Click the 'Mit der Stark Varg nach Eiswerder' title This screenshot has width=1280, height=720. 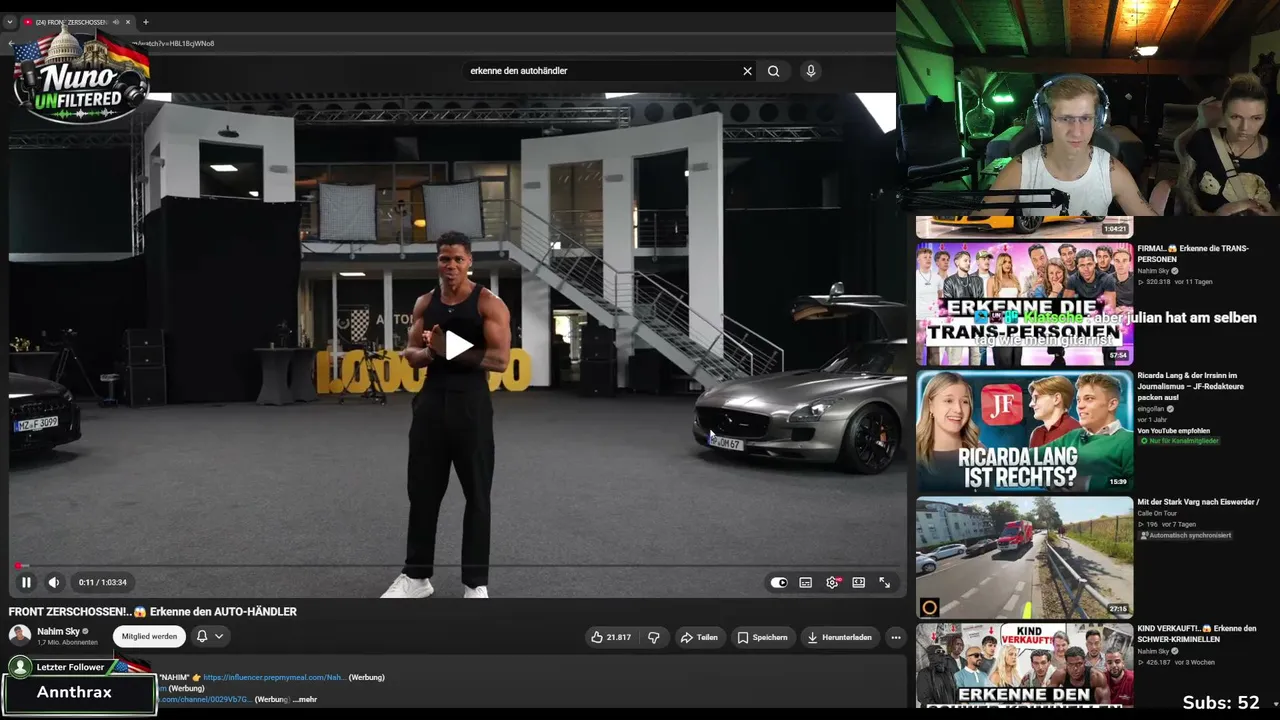tap(1198, 502)
